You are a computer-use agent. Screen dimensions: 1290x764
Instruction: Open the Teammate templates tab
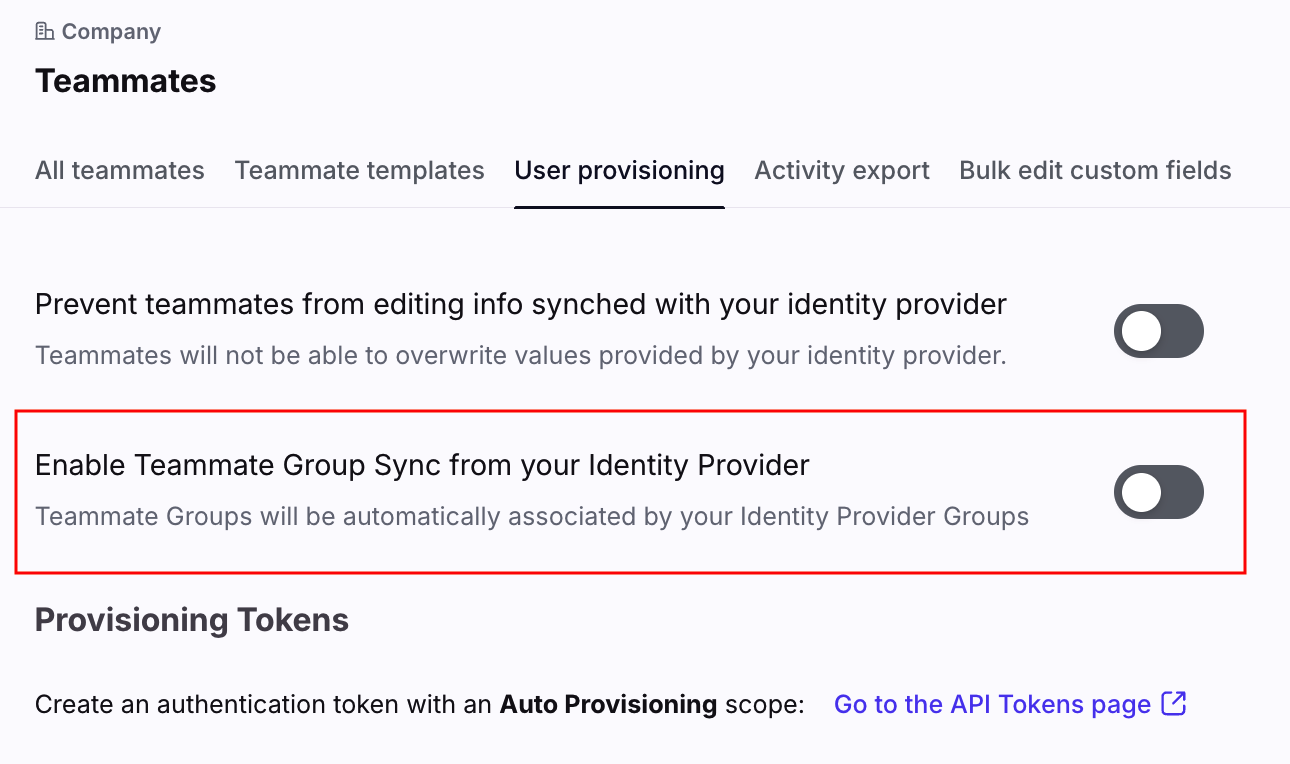(x=359, y=171)
